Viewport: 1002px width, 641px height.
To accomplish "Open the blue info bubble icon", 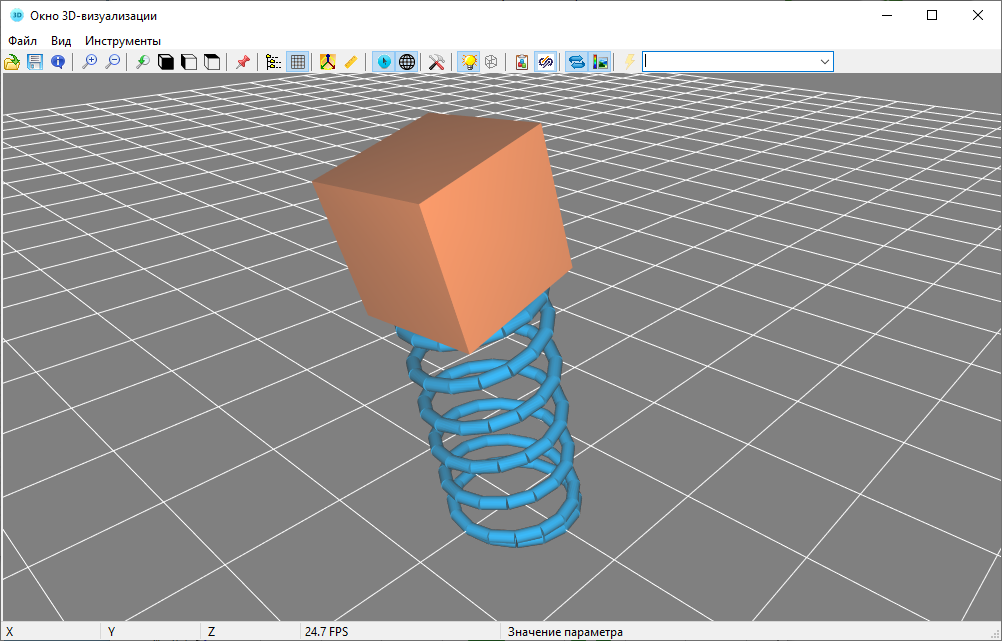I will click(x=58, y=62).
